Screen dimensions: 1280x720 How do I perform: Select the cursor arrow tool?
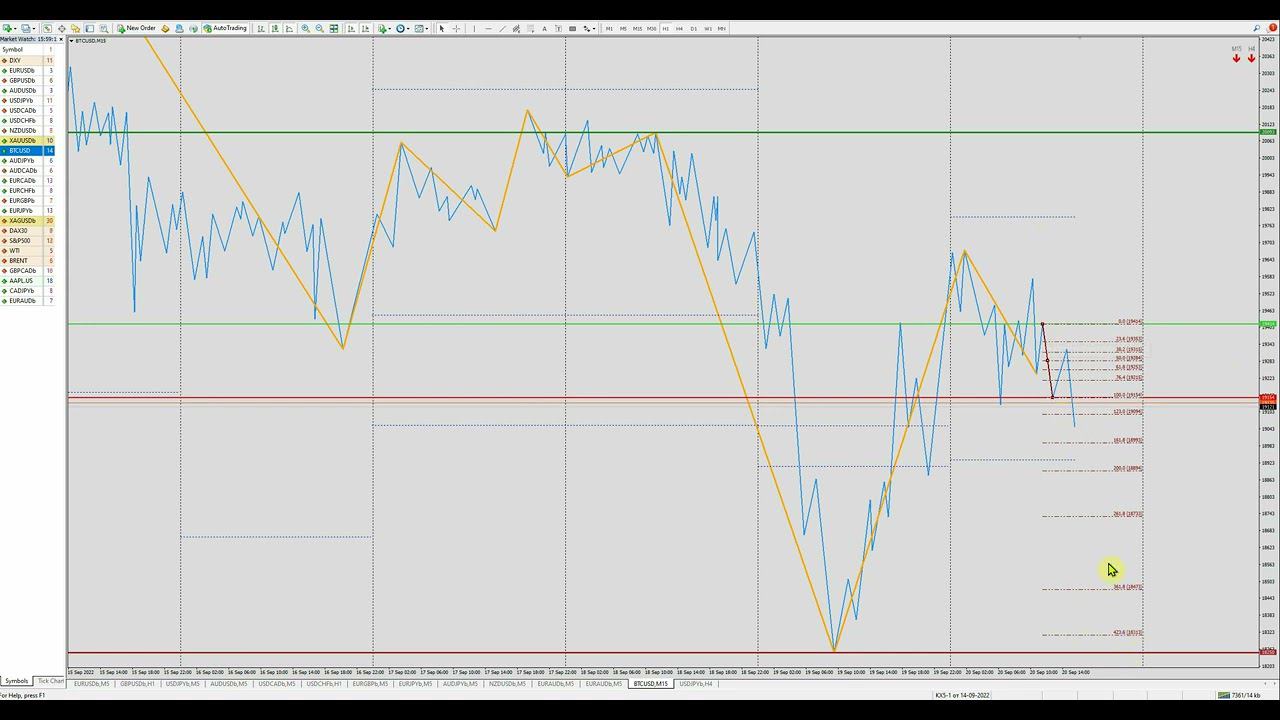(442, 28)
